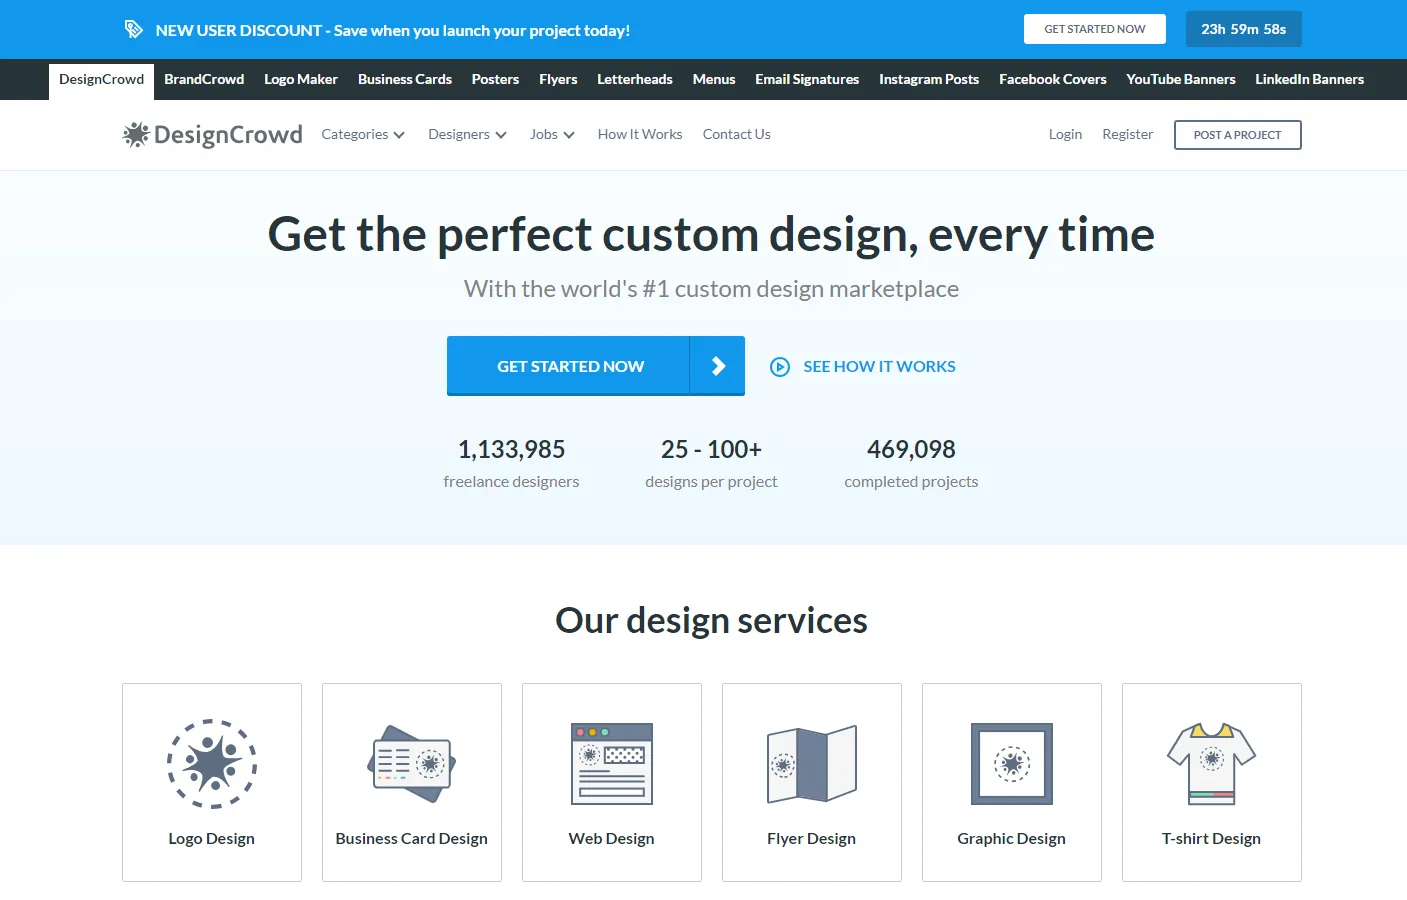Go to Flyers in top bar
The width and height of the screenshot is (1407, 900).
pyautogui.click(x=558, y=80)
